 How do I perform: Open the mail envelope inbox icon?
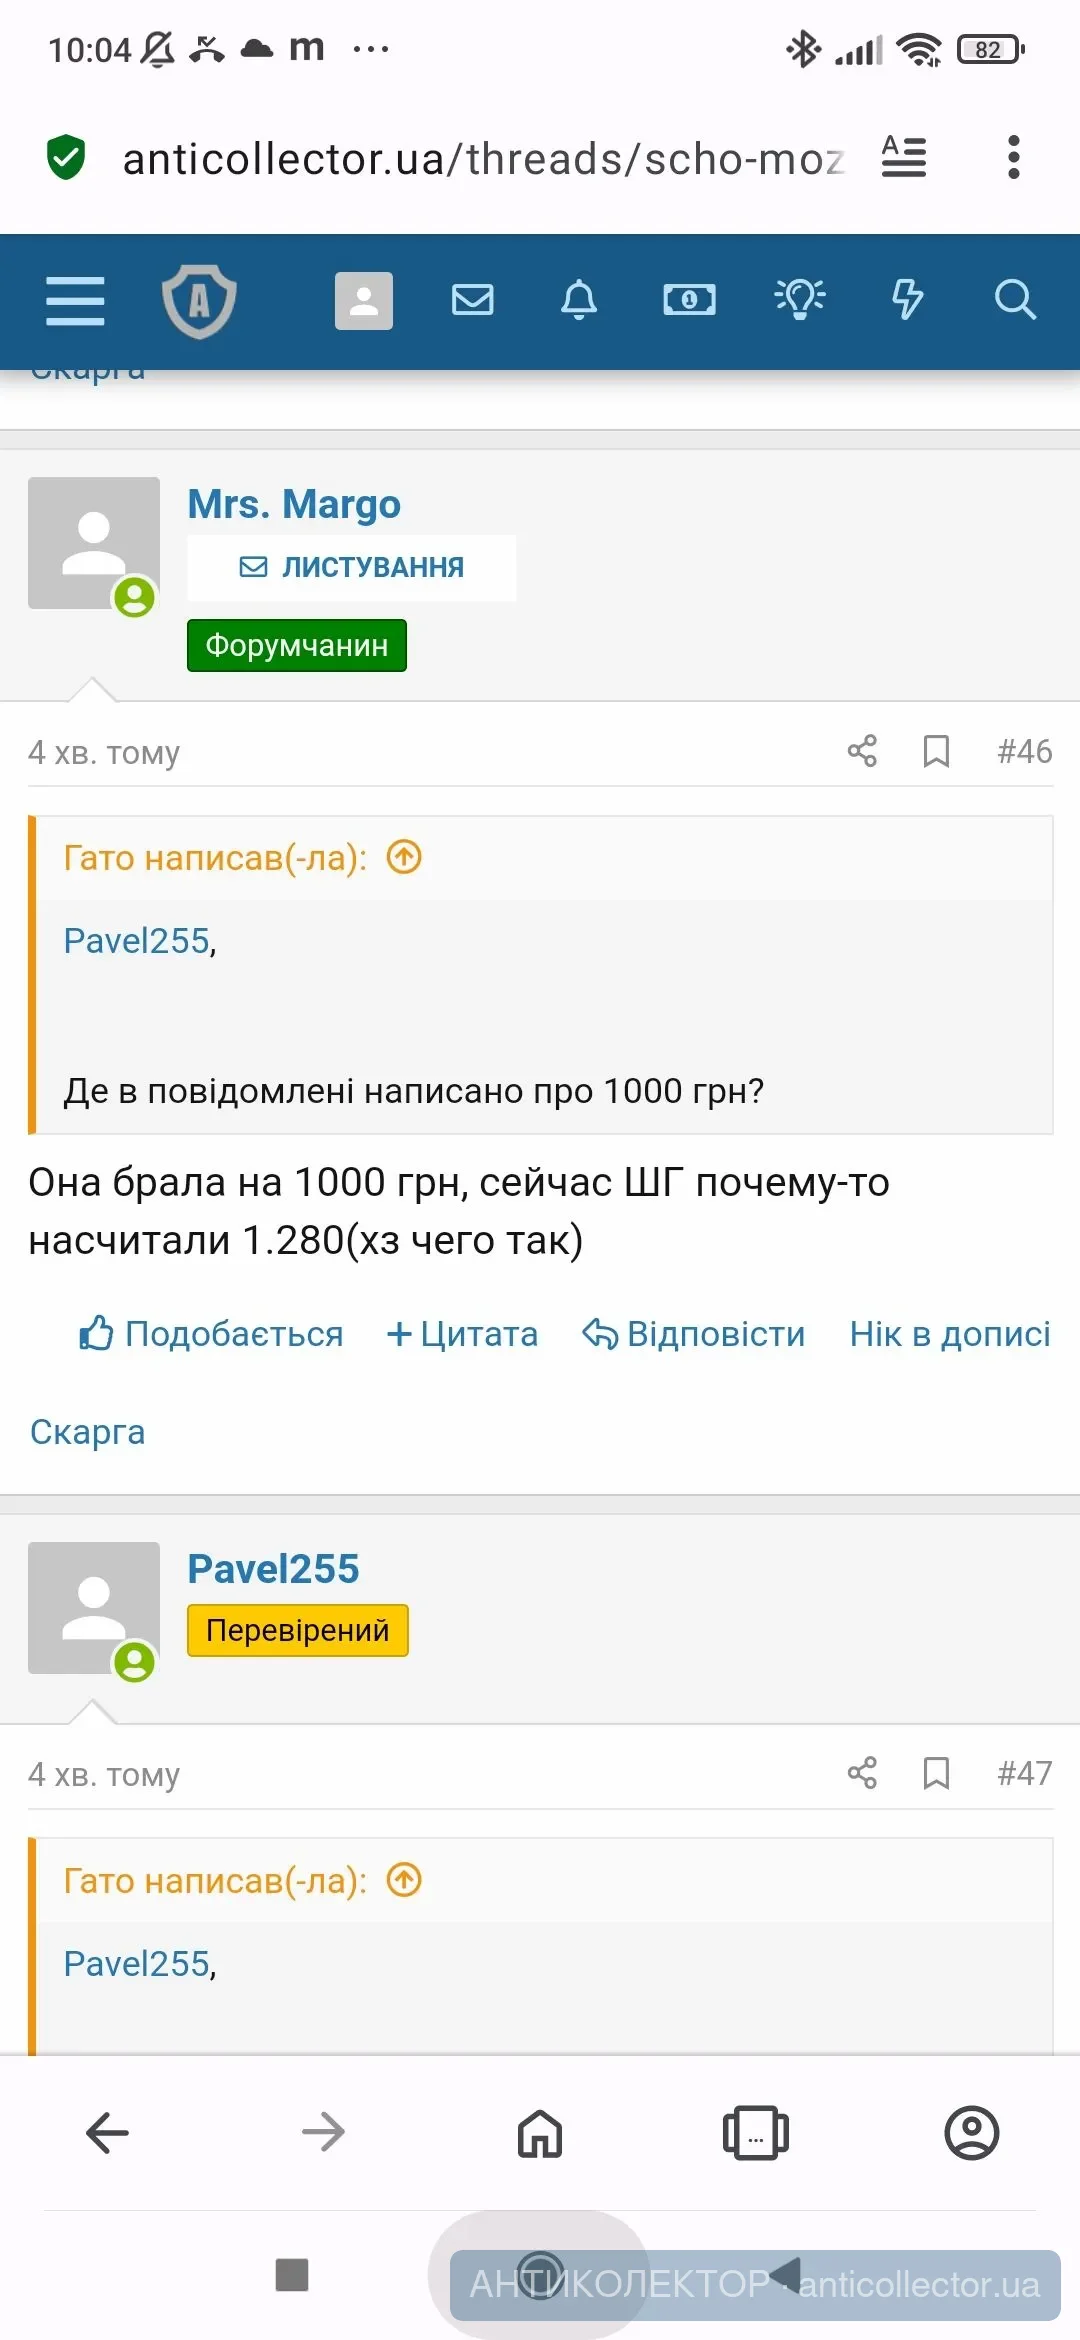472,300
